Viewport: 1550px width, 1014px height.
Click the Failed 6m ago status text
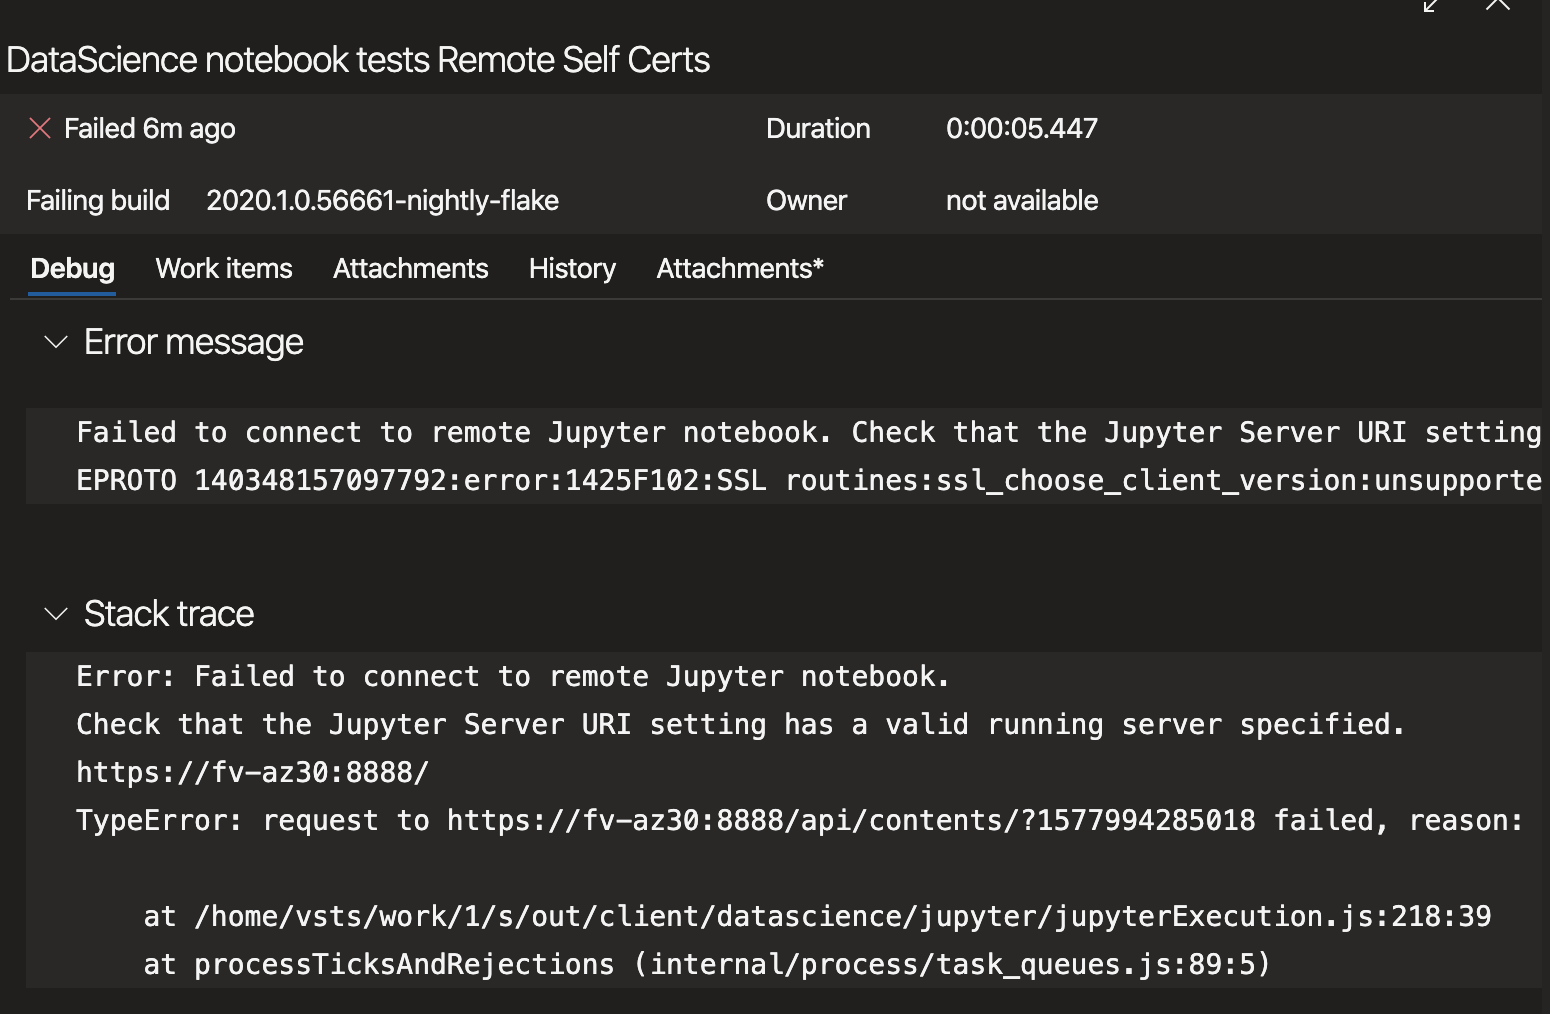[x=150, y=128]
